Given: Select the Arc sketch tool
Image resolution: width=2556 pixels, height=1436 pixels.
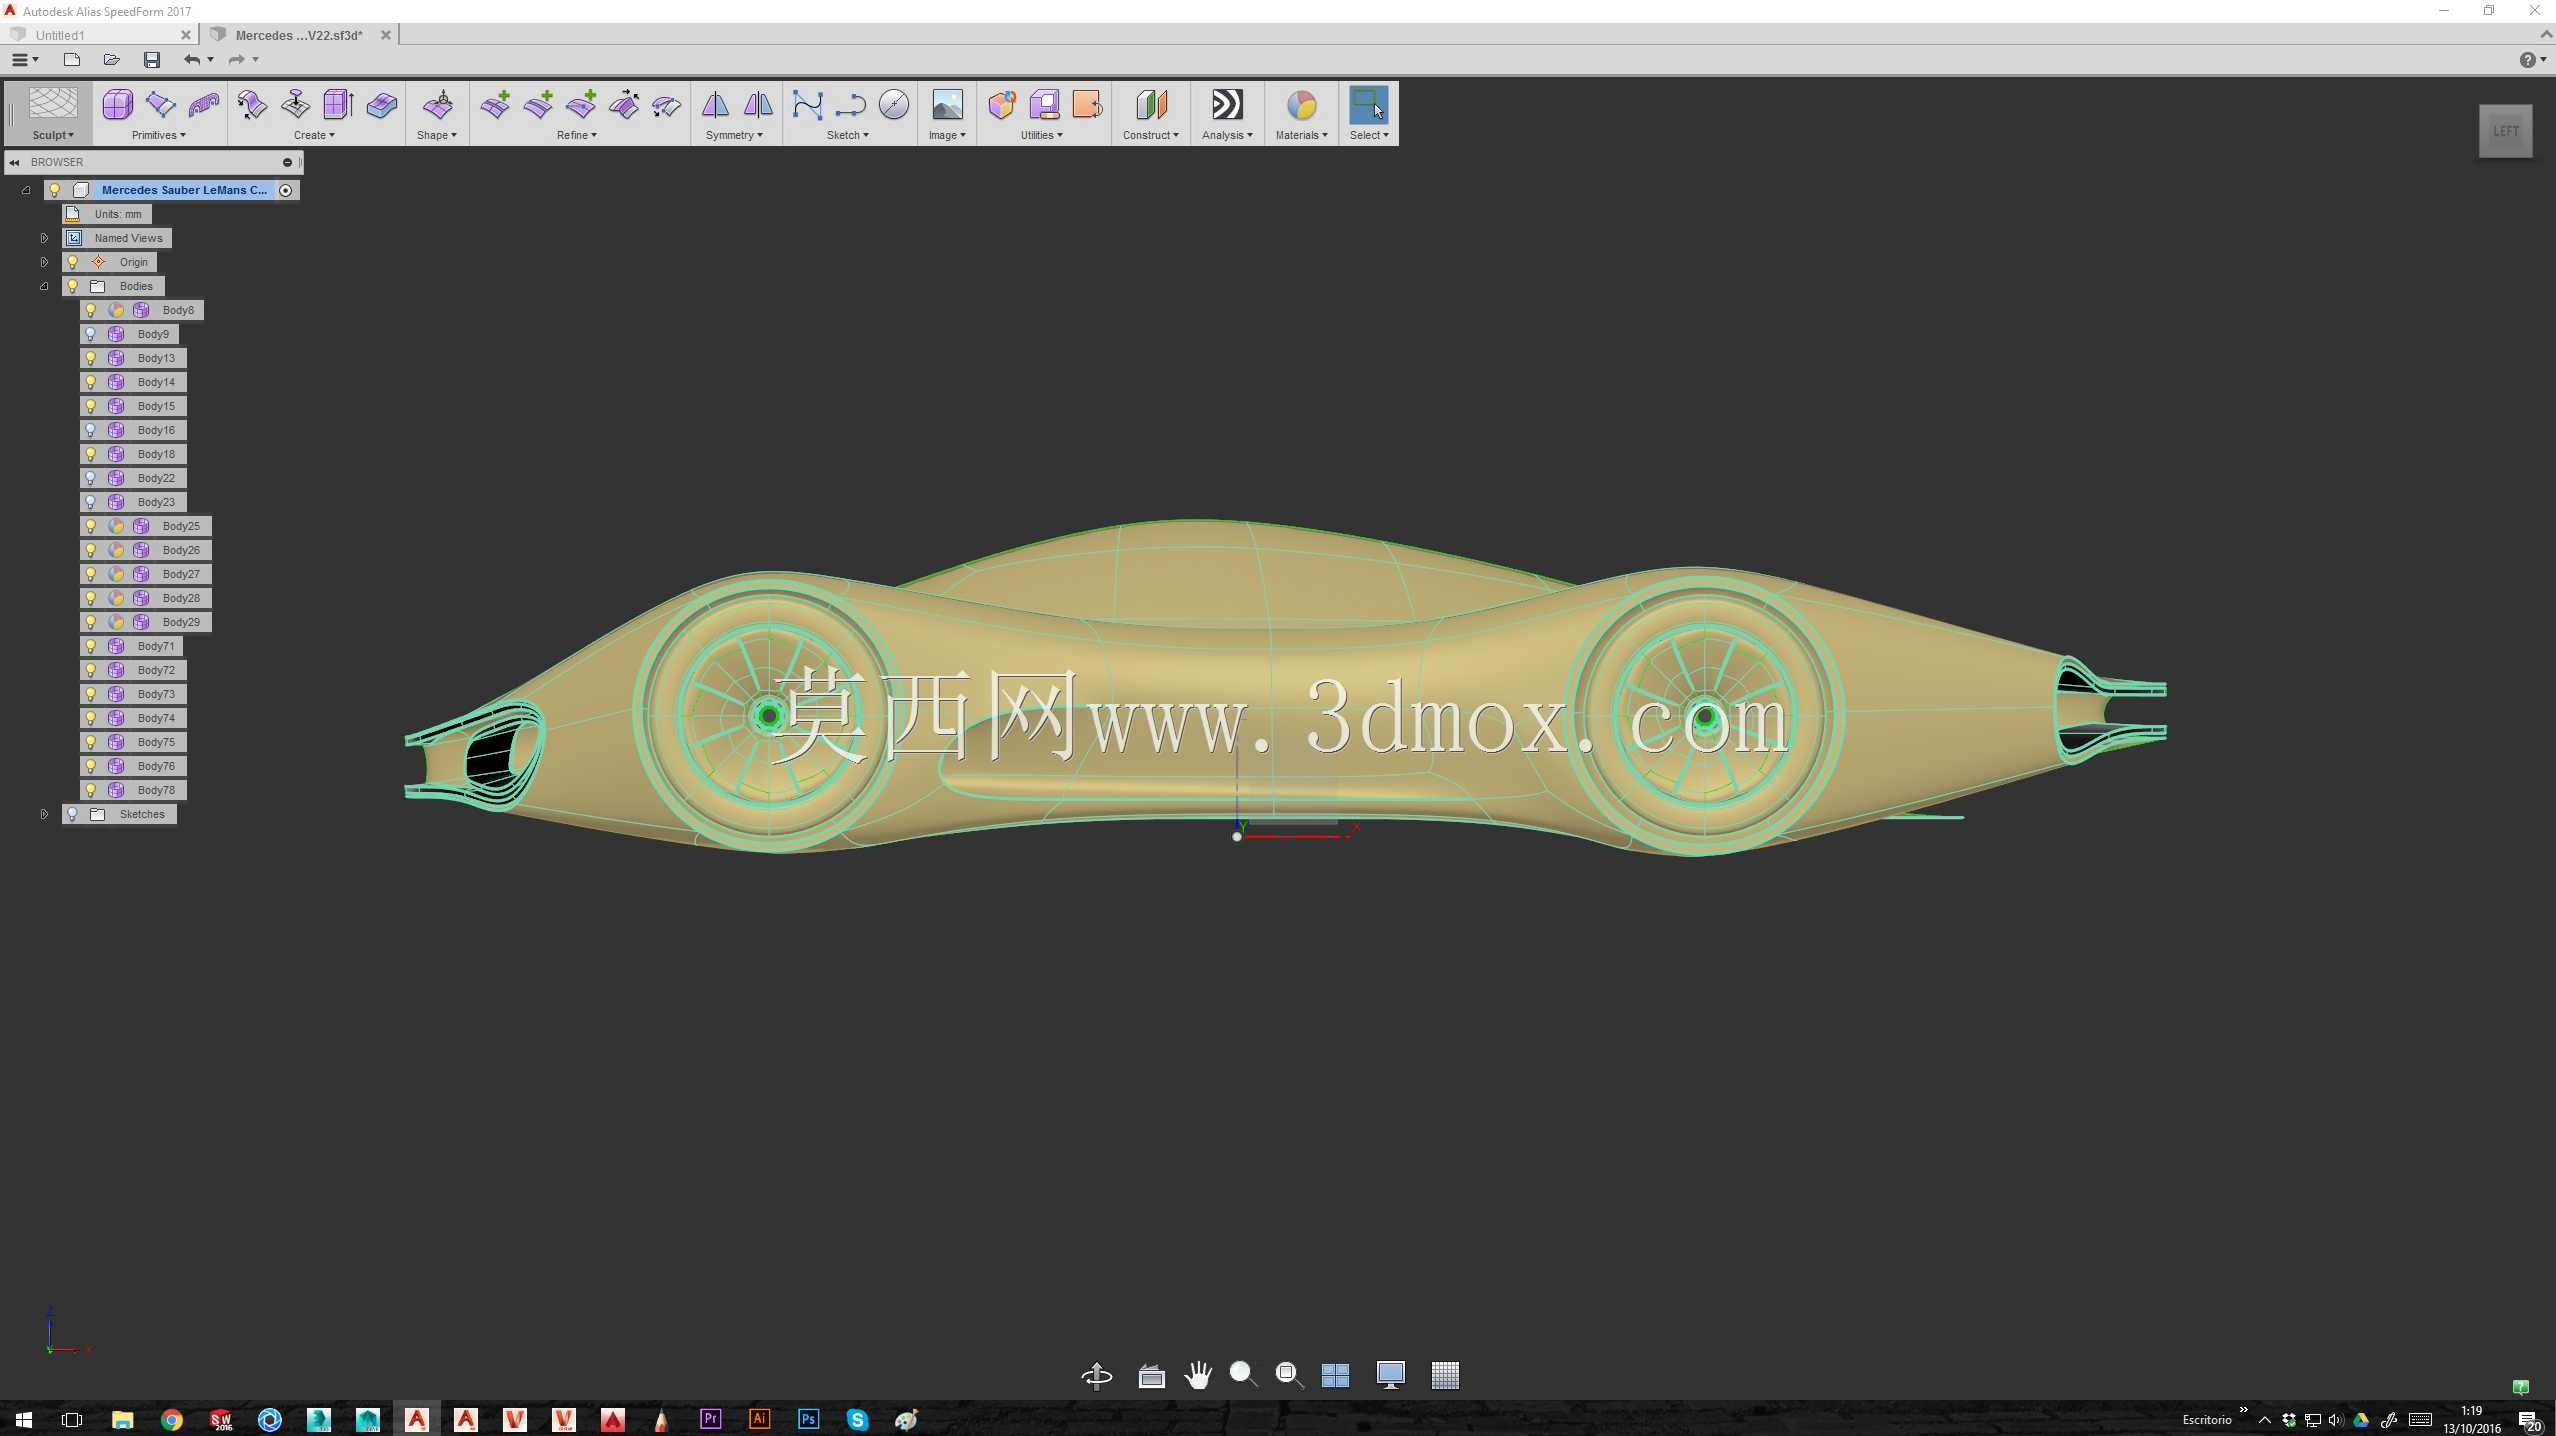Looking at the screenshot, I should click(x=850, y=104).
